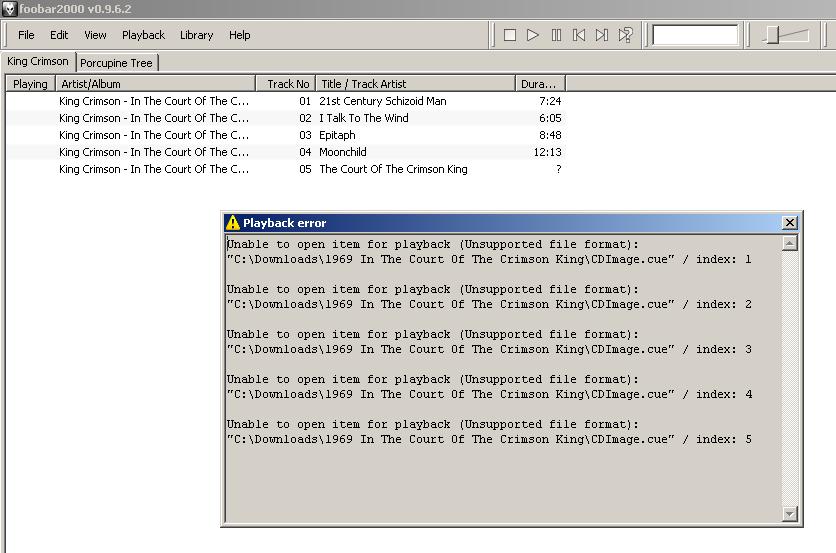
Task: Click the error line ending with index: 4
Action: [x=489, y=394]
